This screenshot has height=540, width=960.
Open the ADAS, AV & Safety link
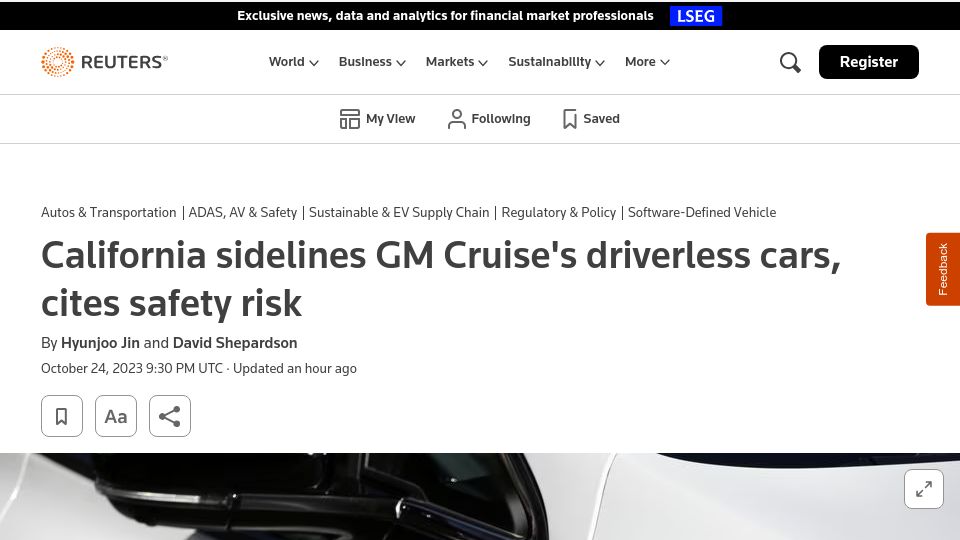[x=242, y=212]
